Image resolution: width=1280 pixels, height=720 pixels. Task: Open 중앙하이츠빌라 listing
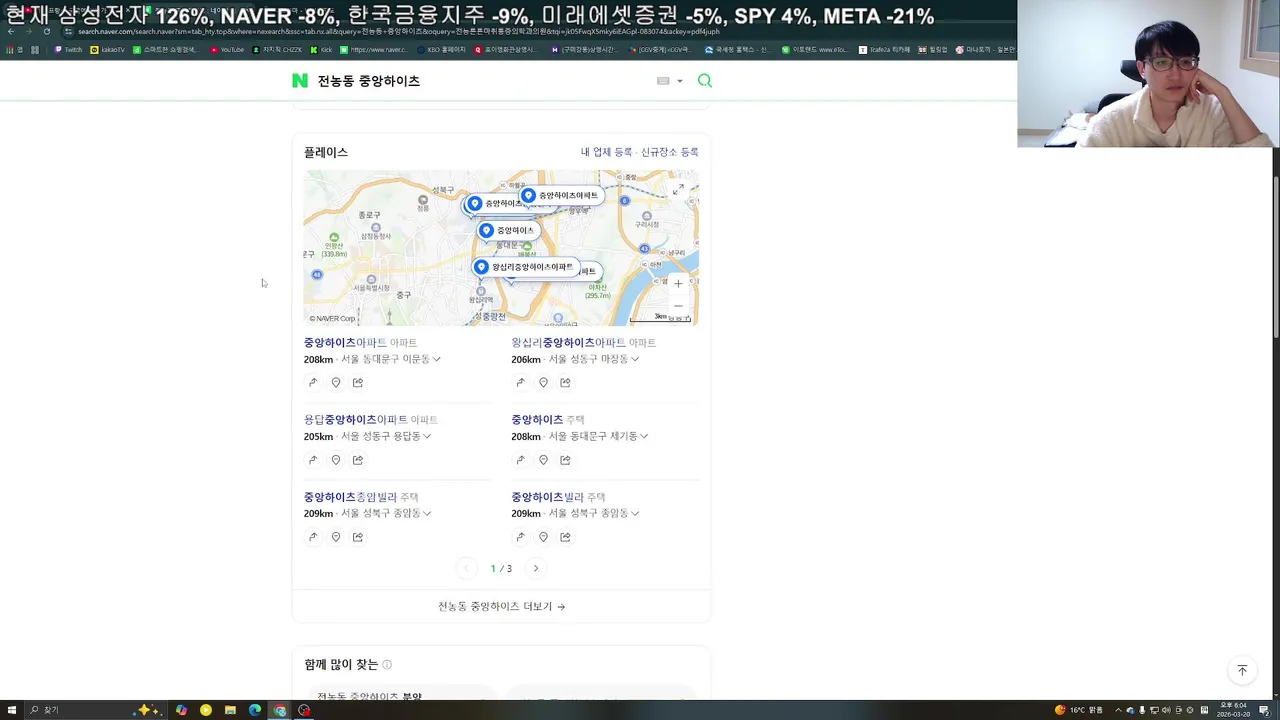coord(547,497)
